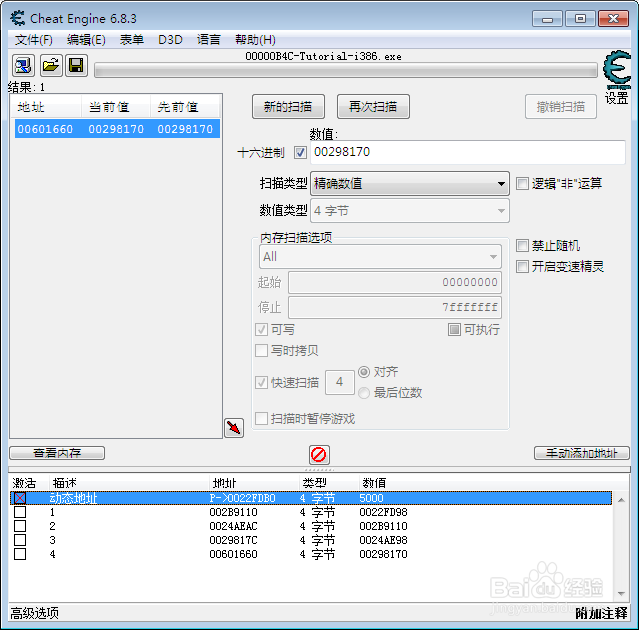
Task: Open the Edit menu
Action: coord(86,40)
